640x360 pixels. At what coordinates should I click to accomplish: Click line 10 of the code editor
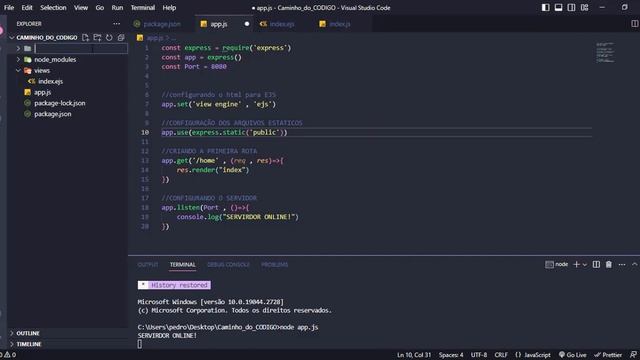coord(376,132)
